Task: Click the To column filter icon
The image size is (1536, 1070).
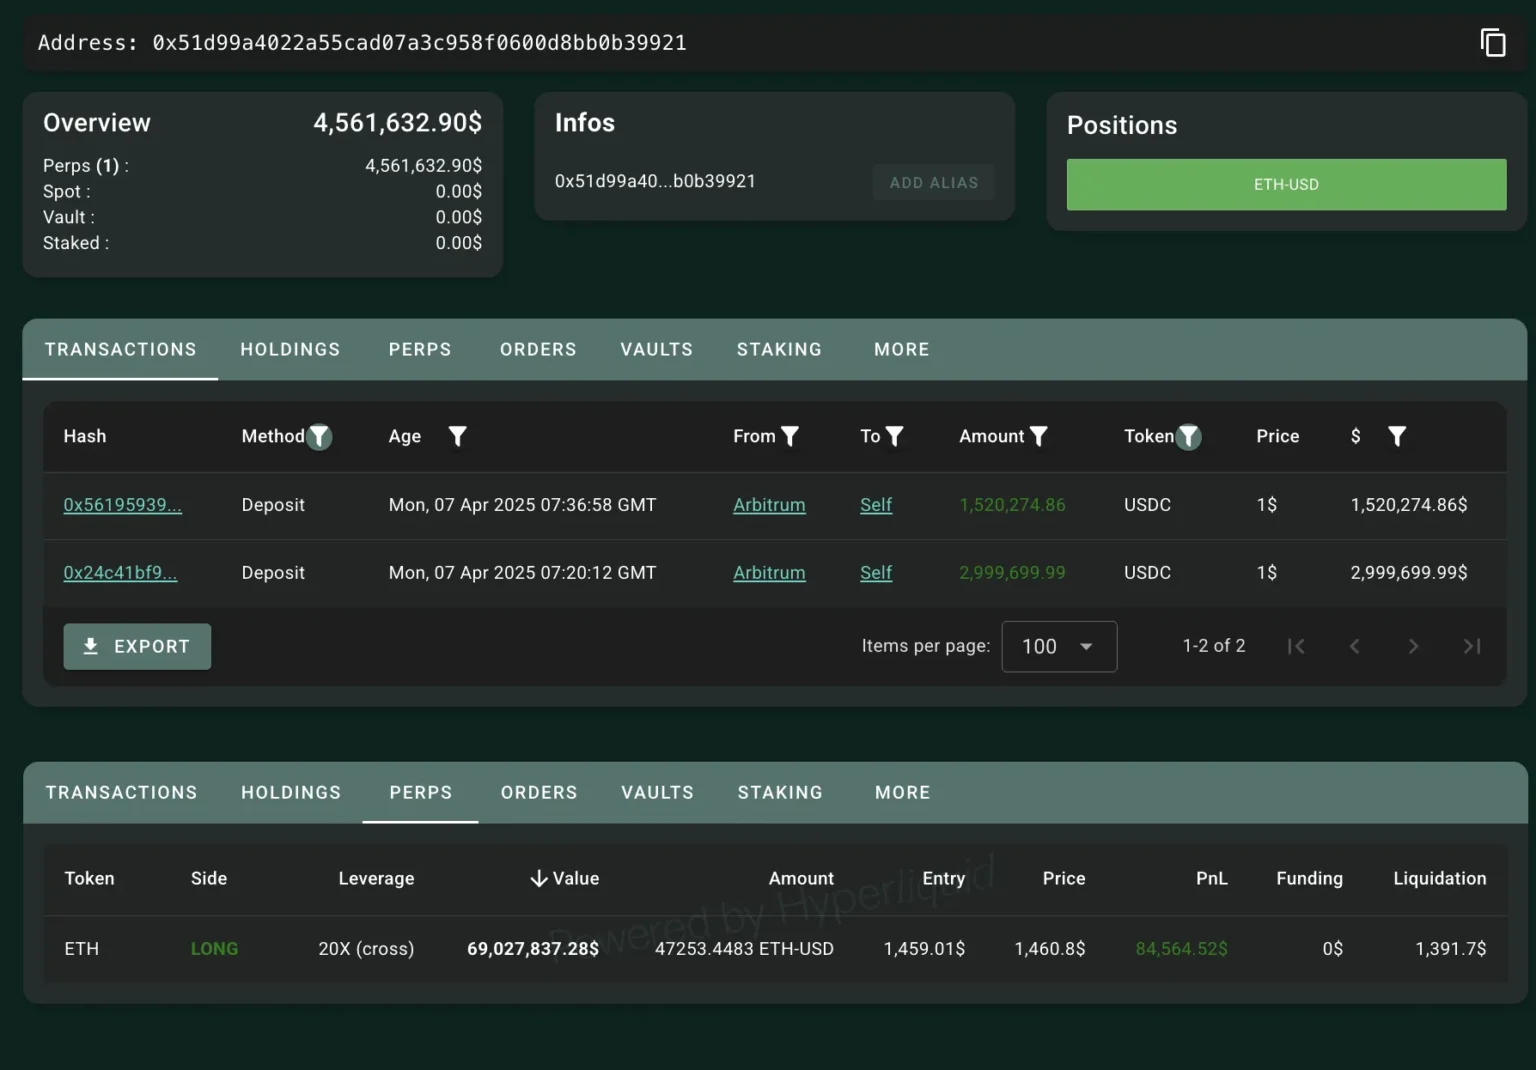Action: coord(895,436)
